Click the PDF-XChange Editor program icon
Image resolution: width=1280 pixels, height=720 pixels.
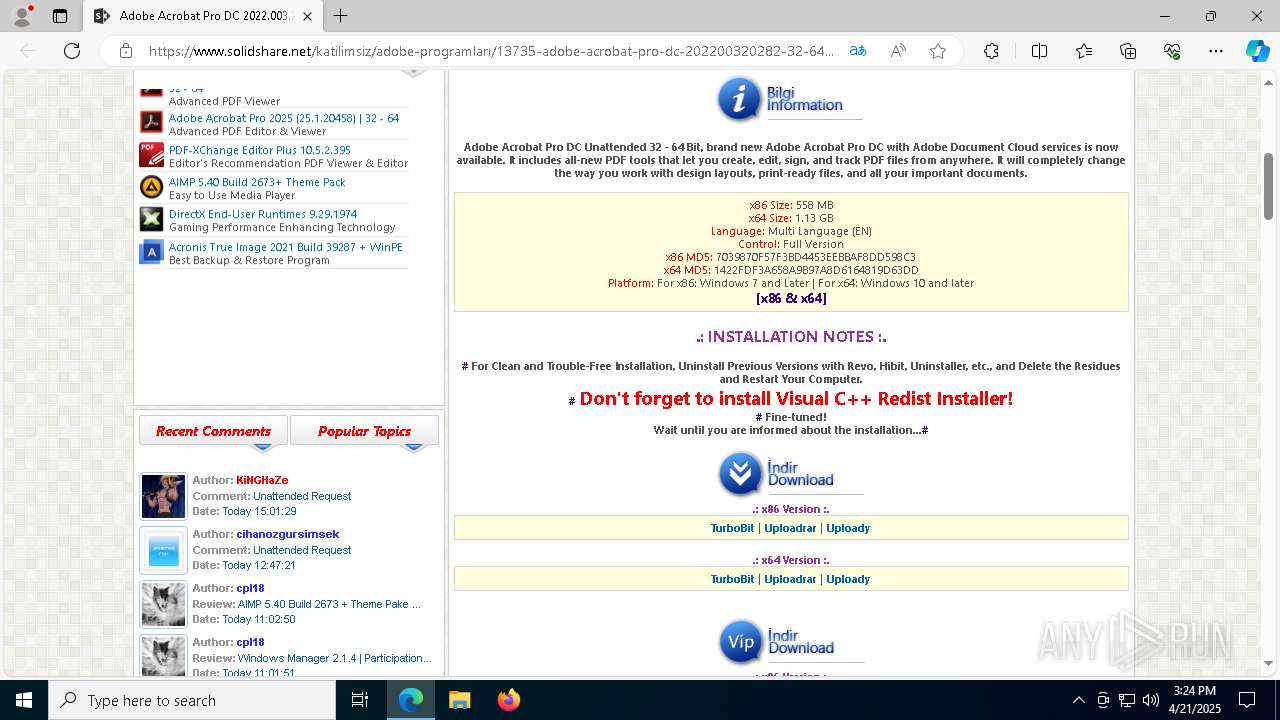pos(151,155)
